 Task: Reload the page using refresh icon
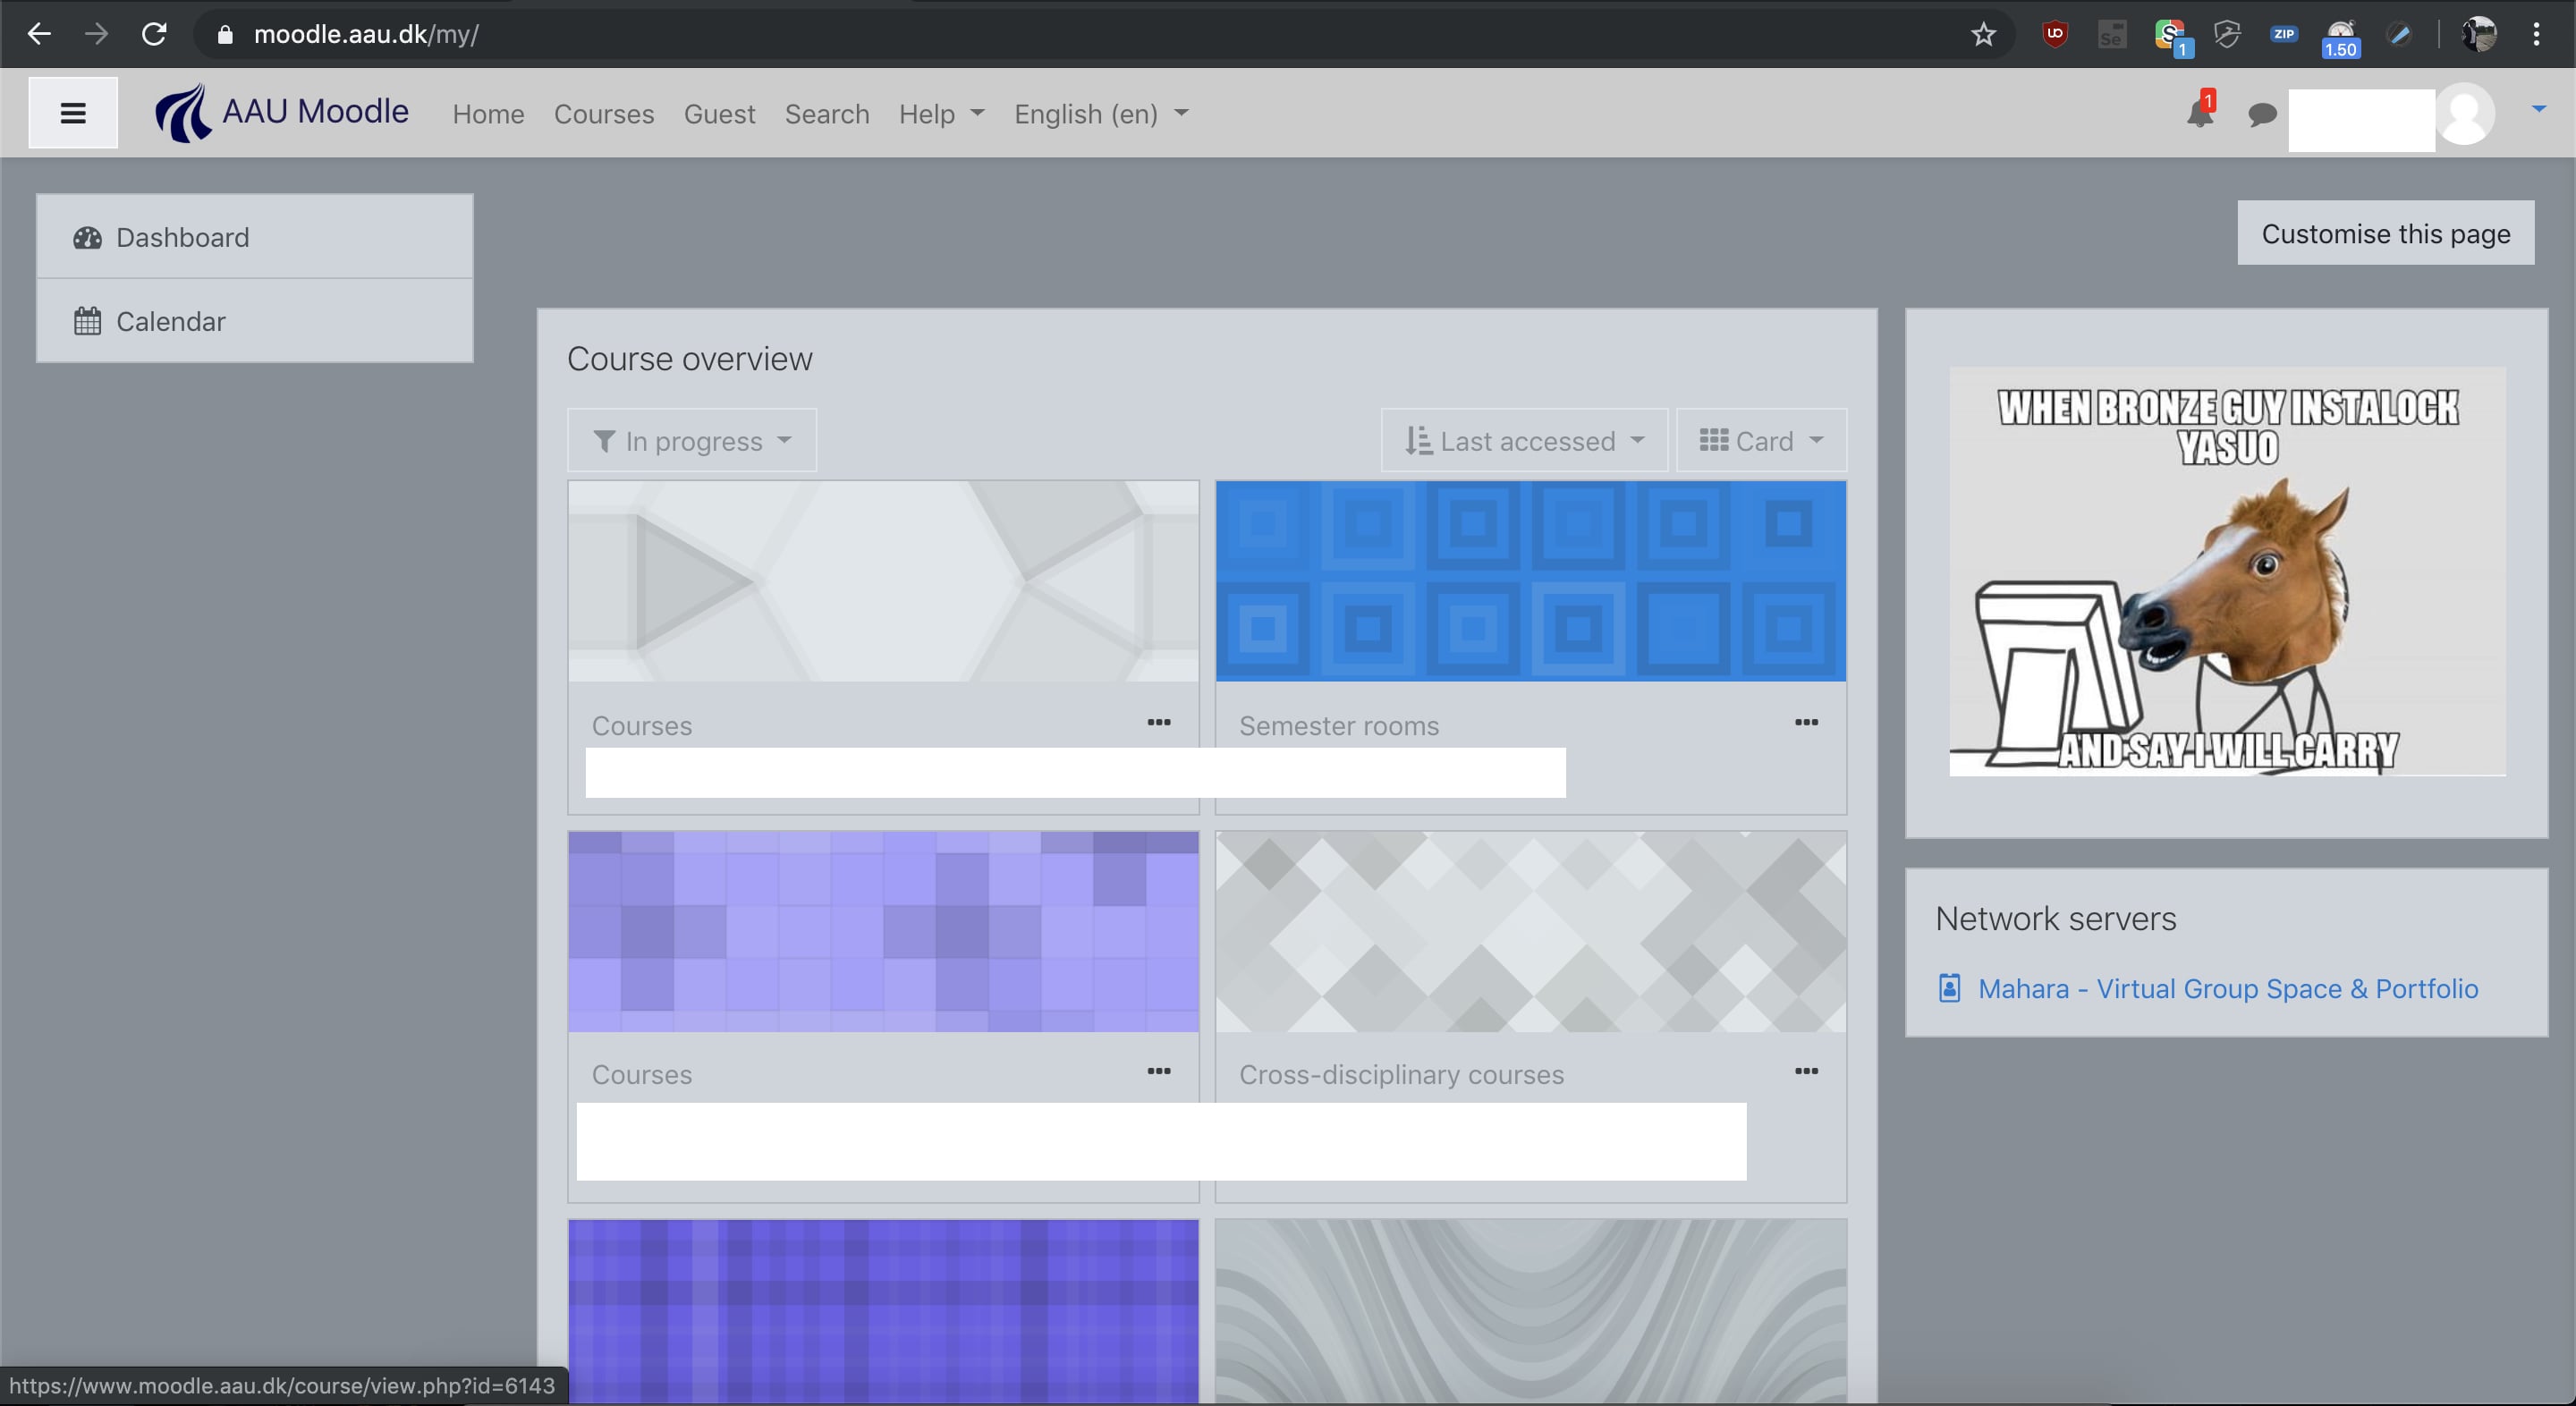pyautogui.click(x=154, y=35)
